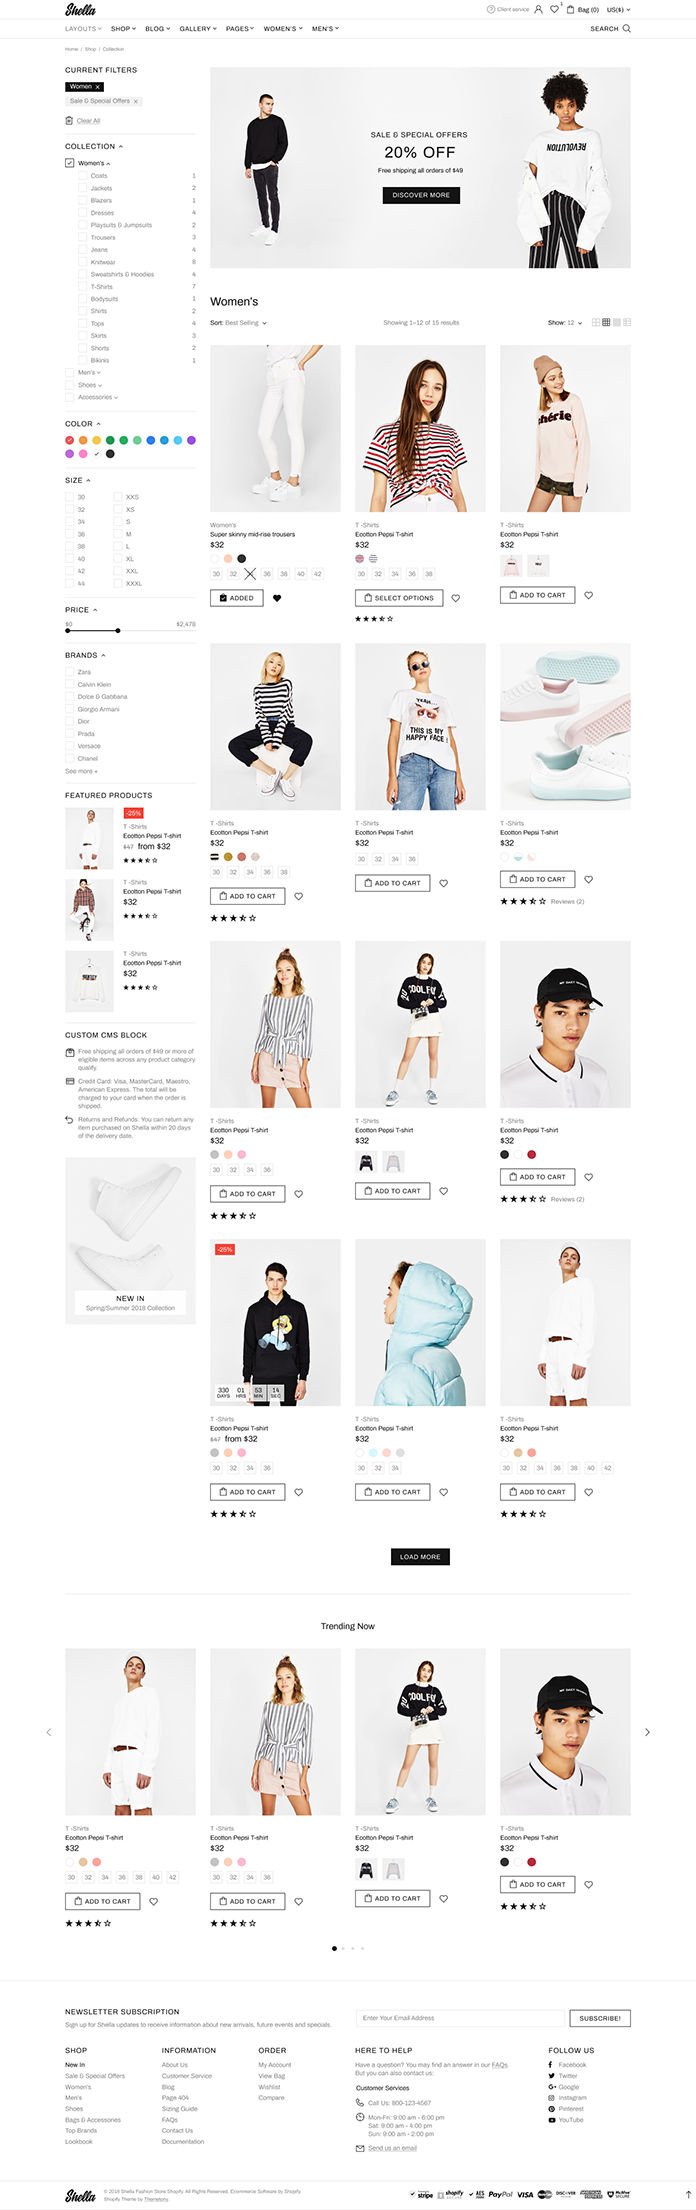Select the red color filter swatch

coord(70,440)
